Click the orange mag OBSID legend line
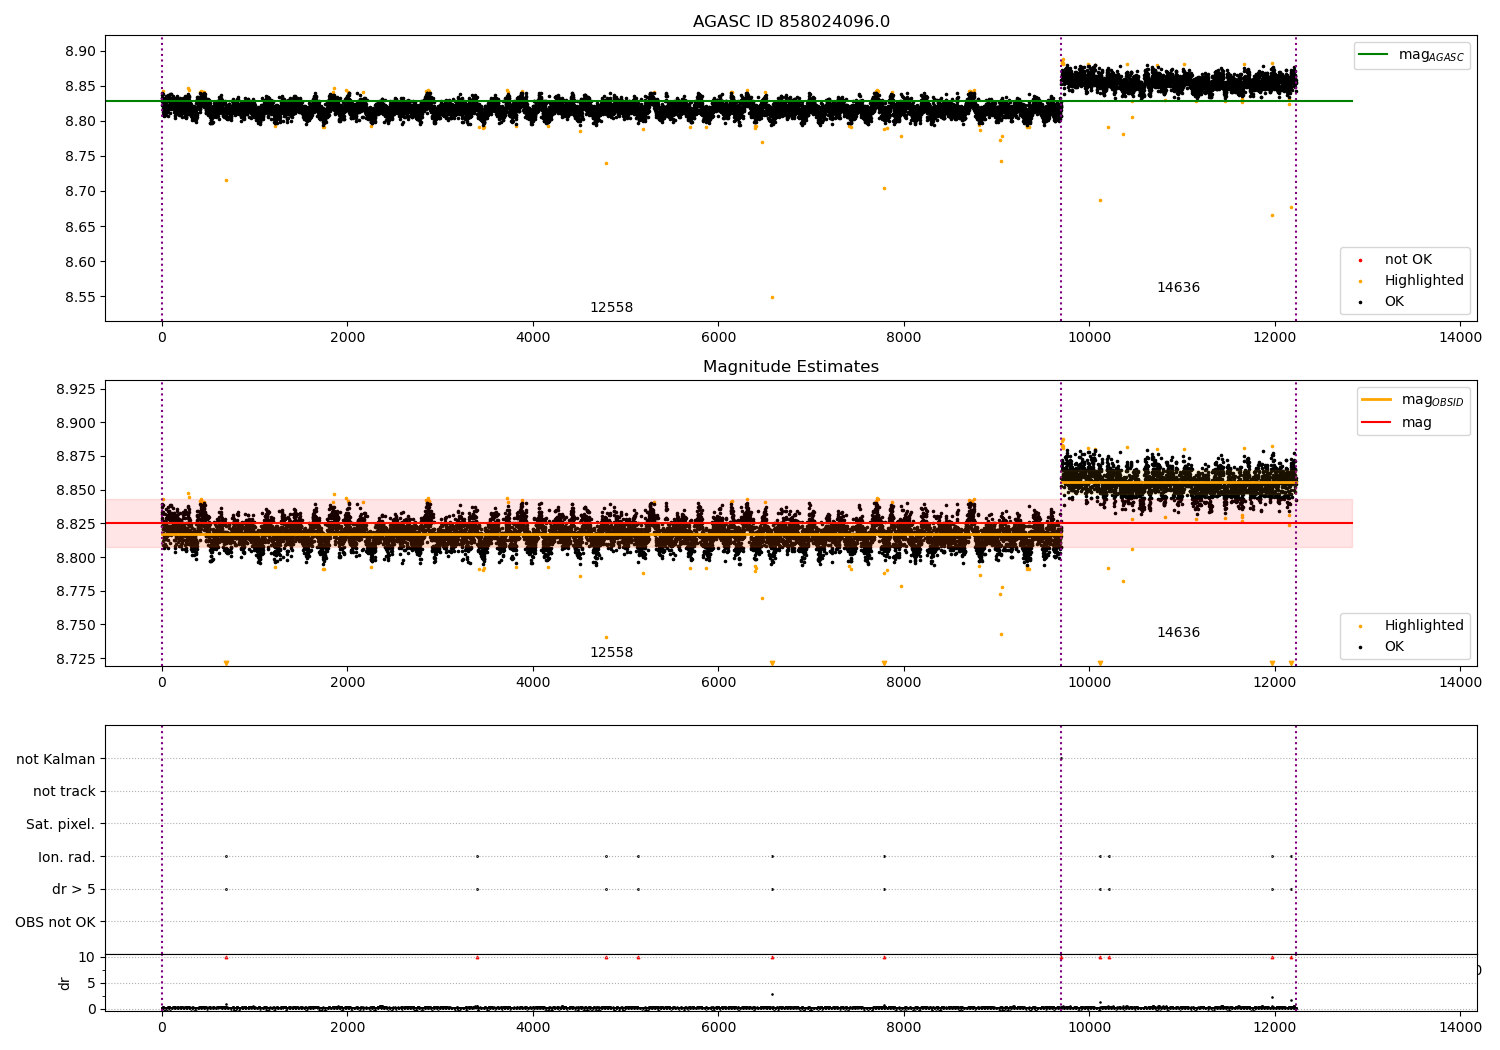1500x1050 pixels. coord(1377,400)
